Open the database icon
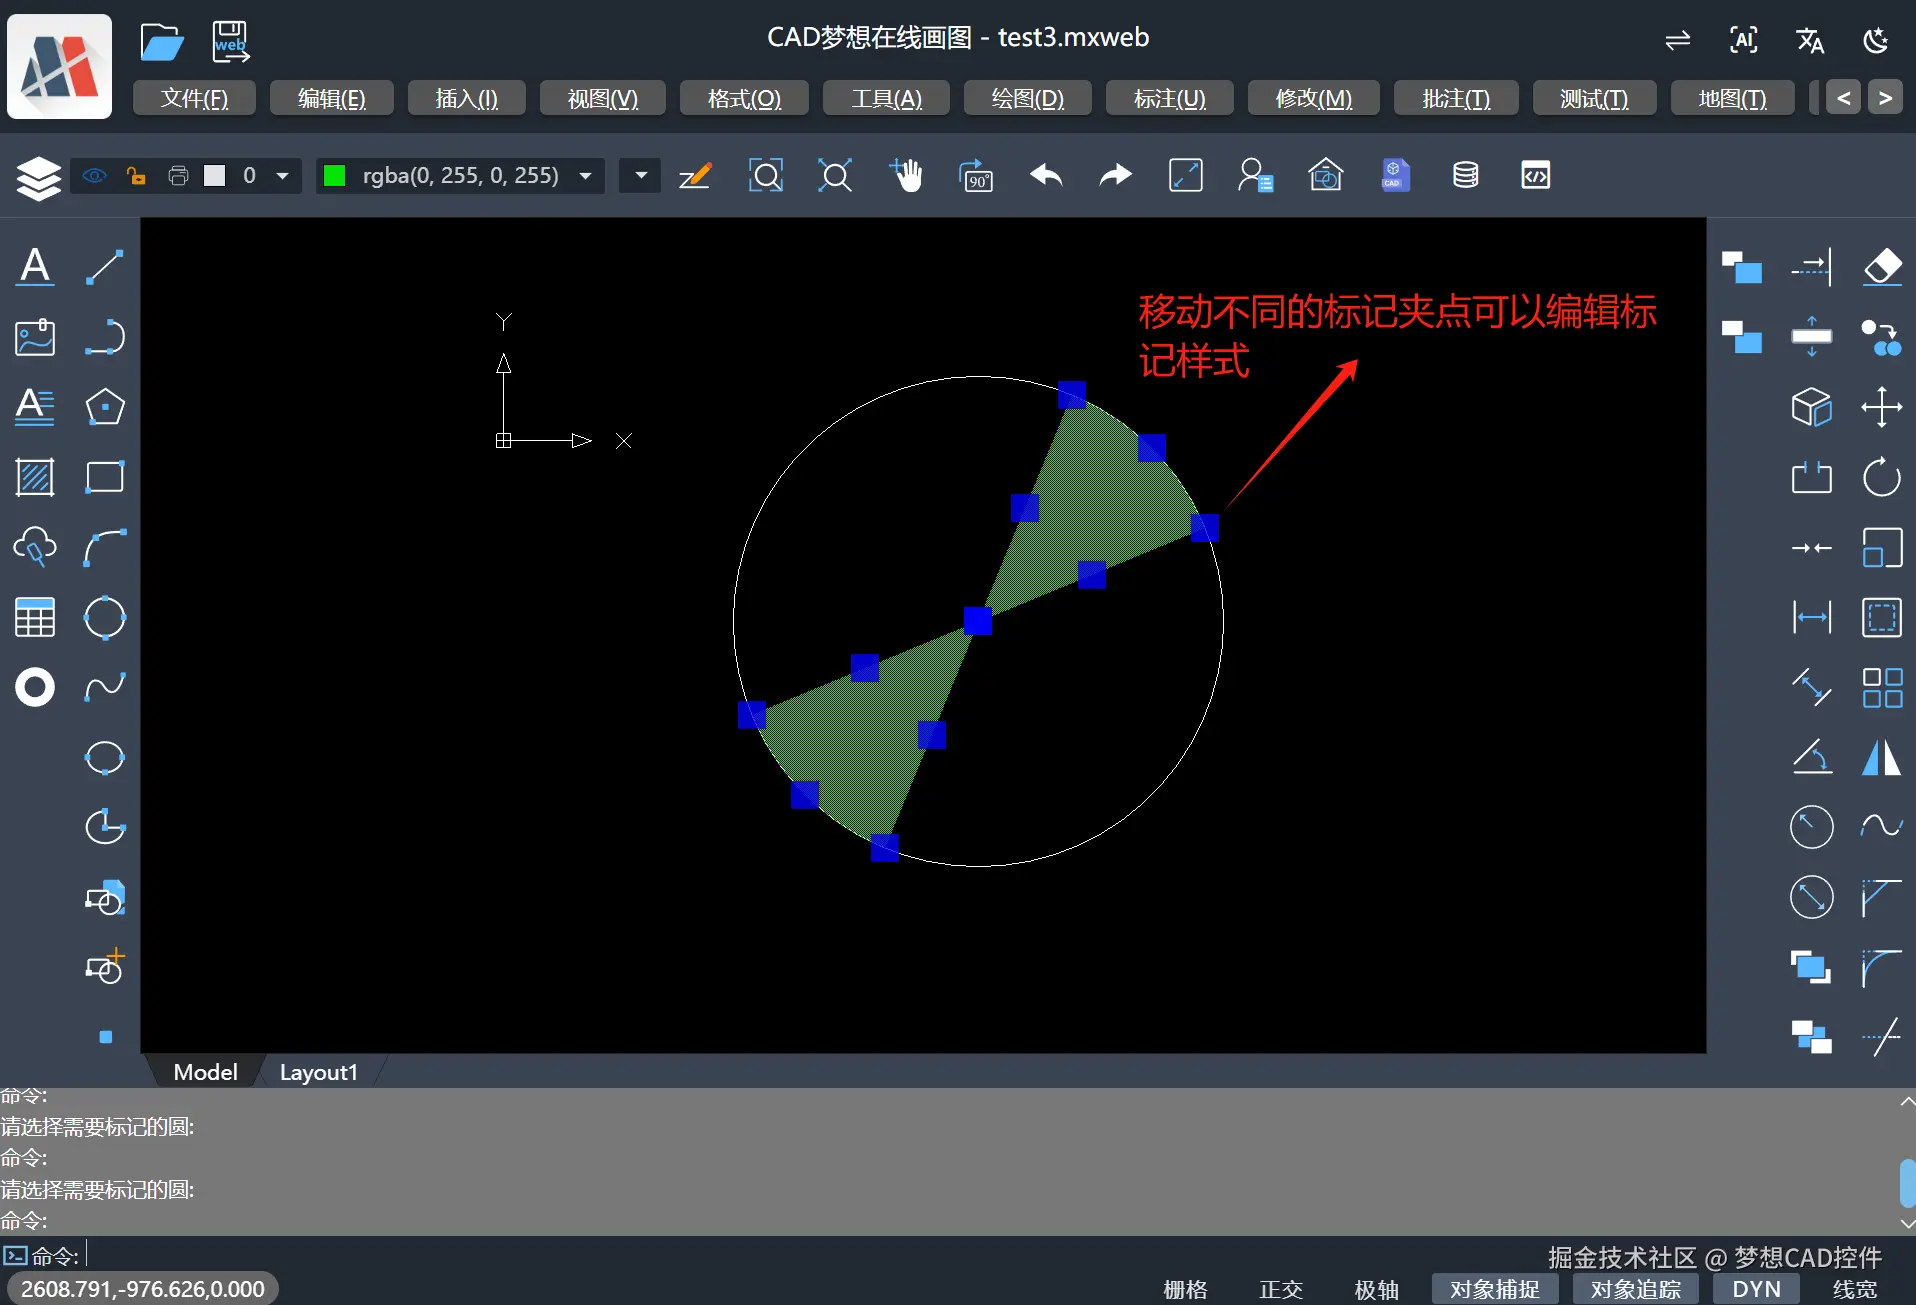 [1465, 176]
